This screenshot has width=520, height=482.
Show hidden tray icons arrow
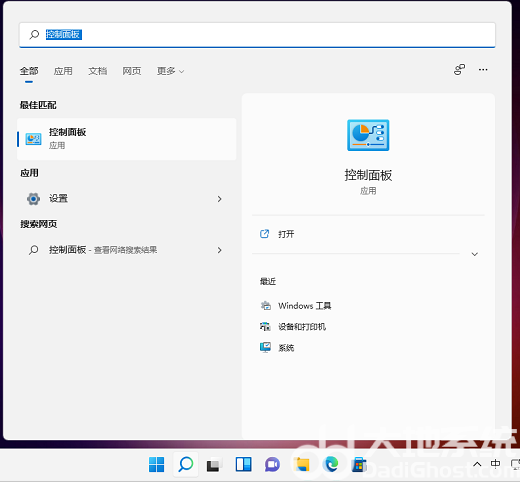pyautogui.click(x=477, y=464)
